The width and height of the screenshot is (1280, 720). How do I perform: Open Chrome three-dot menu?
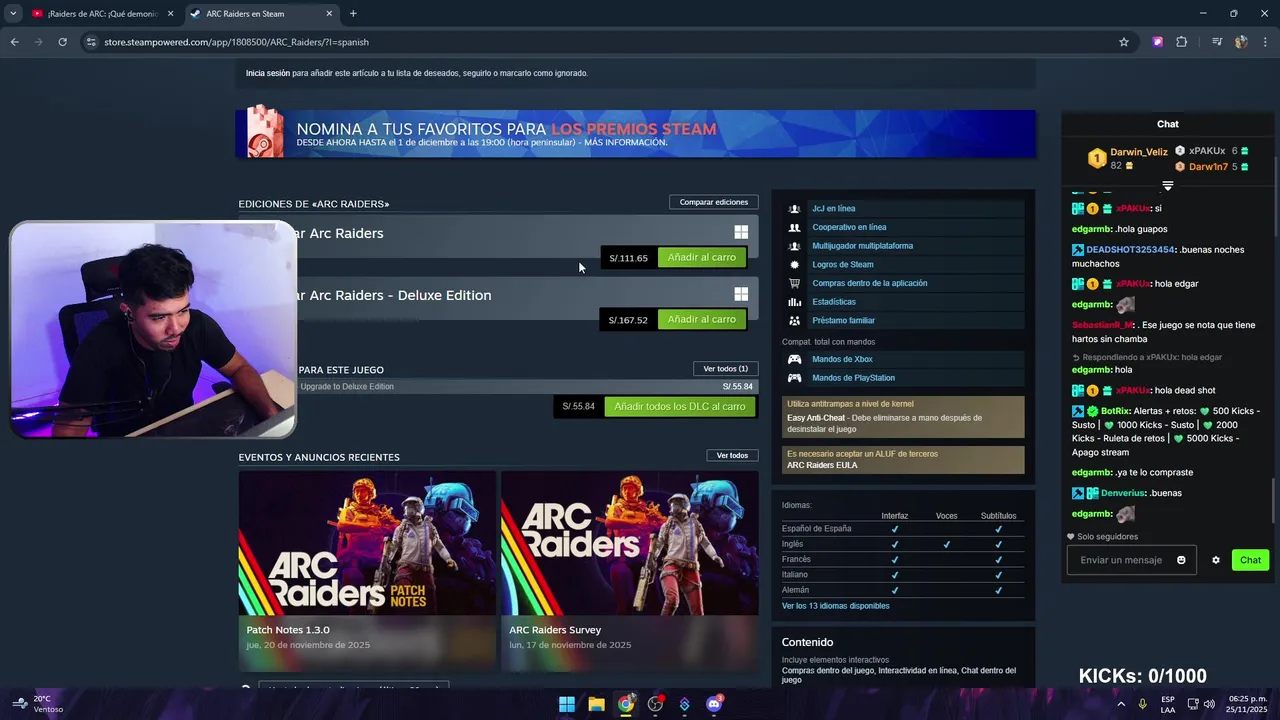(1265, 42)
